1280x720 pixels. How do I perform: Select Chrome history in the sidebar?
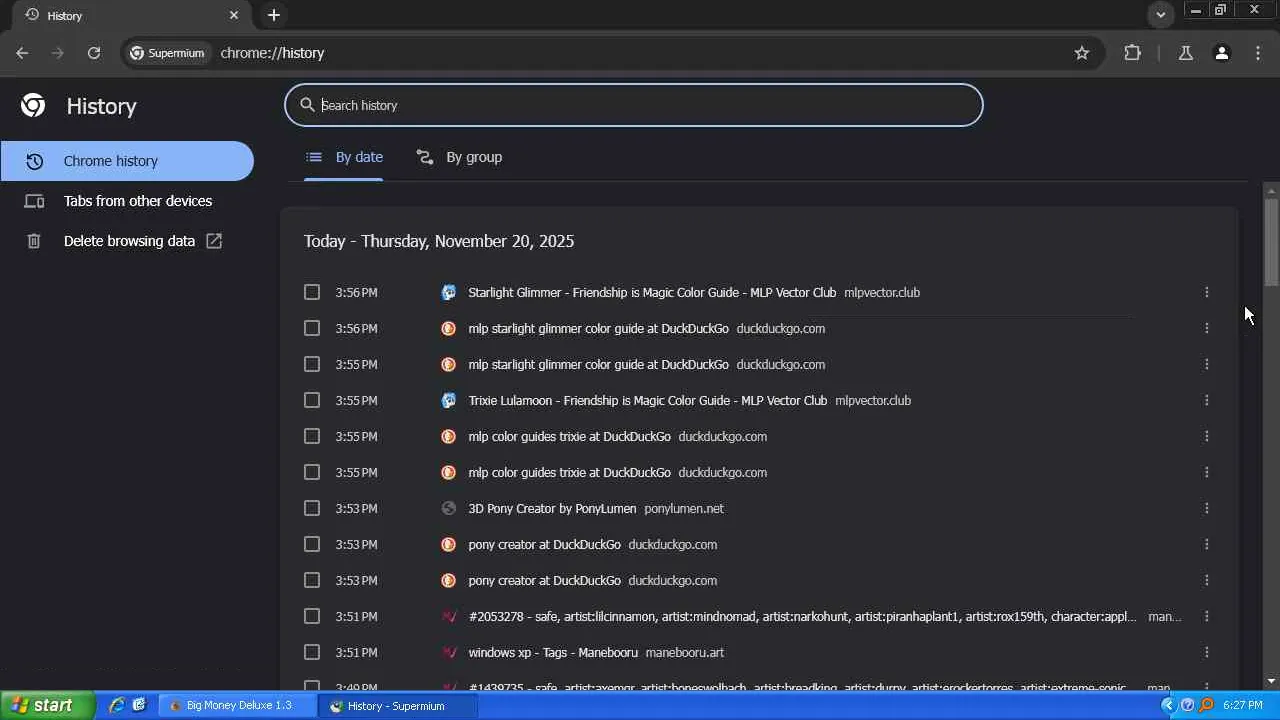tap(127, 161)
